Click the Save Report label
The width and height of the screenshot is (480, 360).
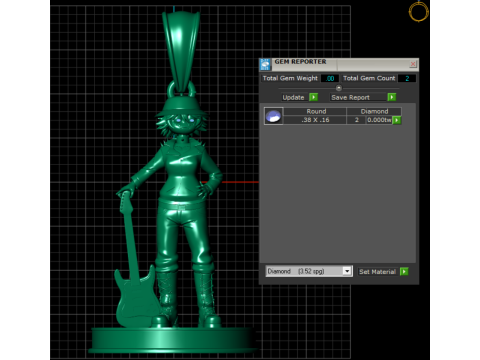coord(350,97)
